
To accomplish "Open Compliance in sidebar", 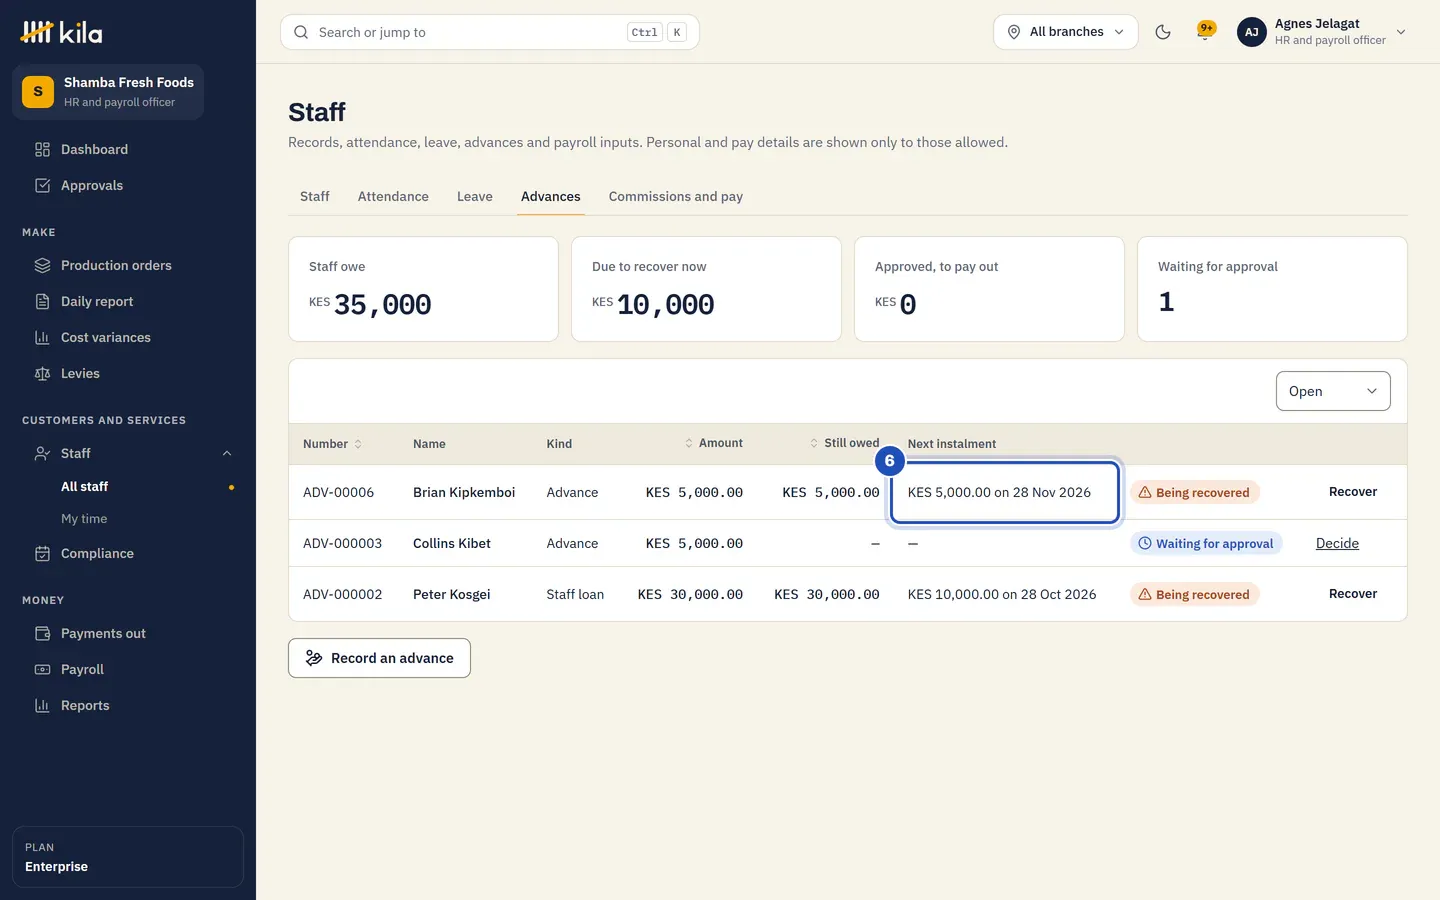I will pos(128,553).
